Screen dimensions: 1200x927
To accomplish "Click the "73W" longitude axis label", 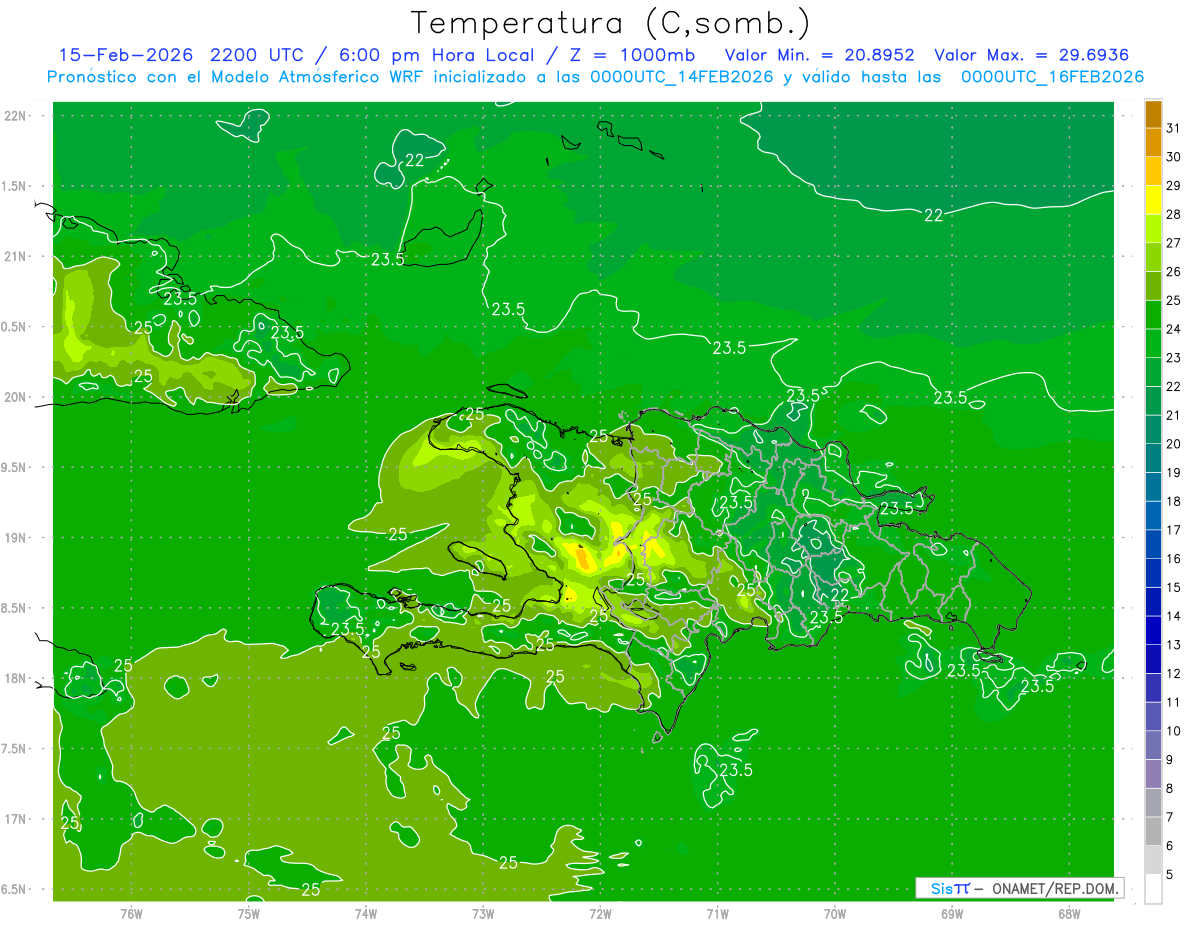I will click(x=483, y=914).
